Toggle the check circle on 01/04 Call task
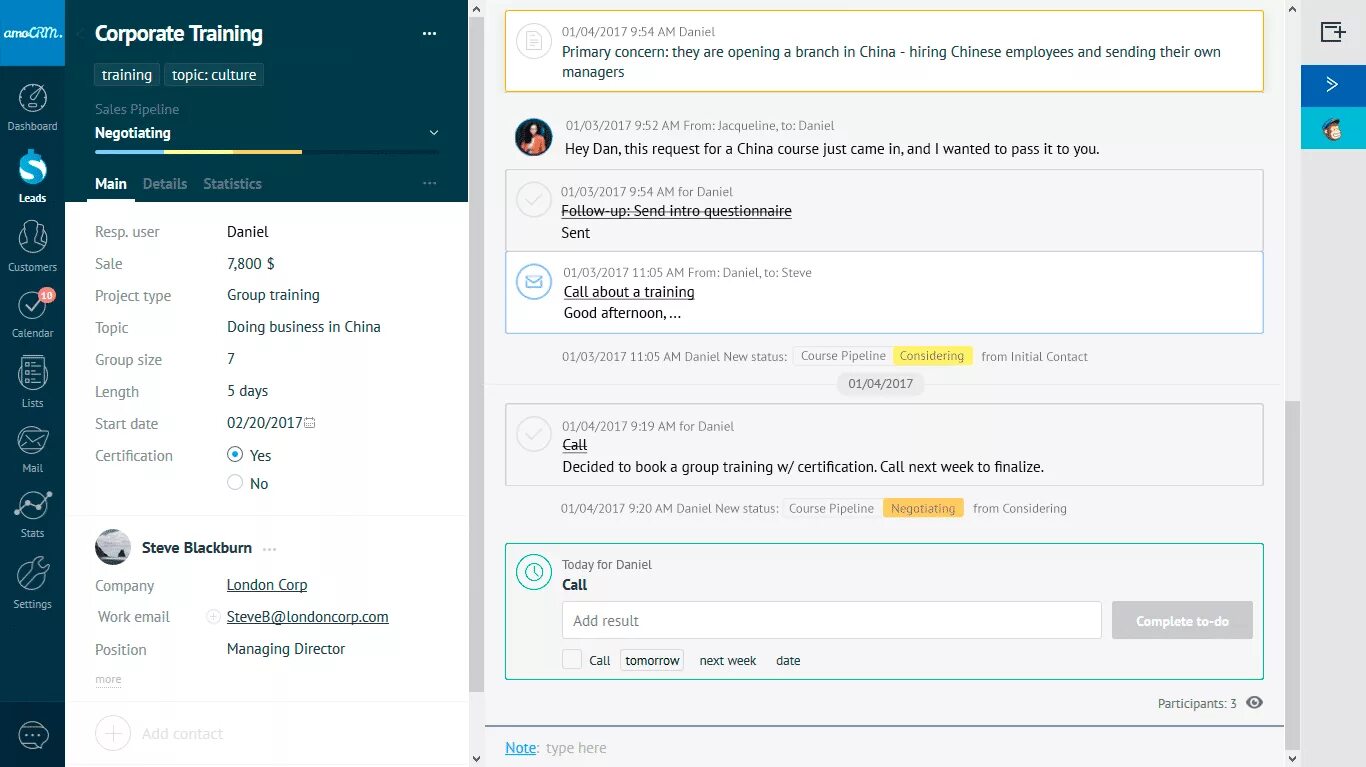 click(x=534, y=434)
